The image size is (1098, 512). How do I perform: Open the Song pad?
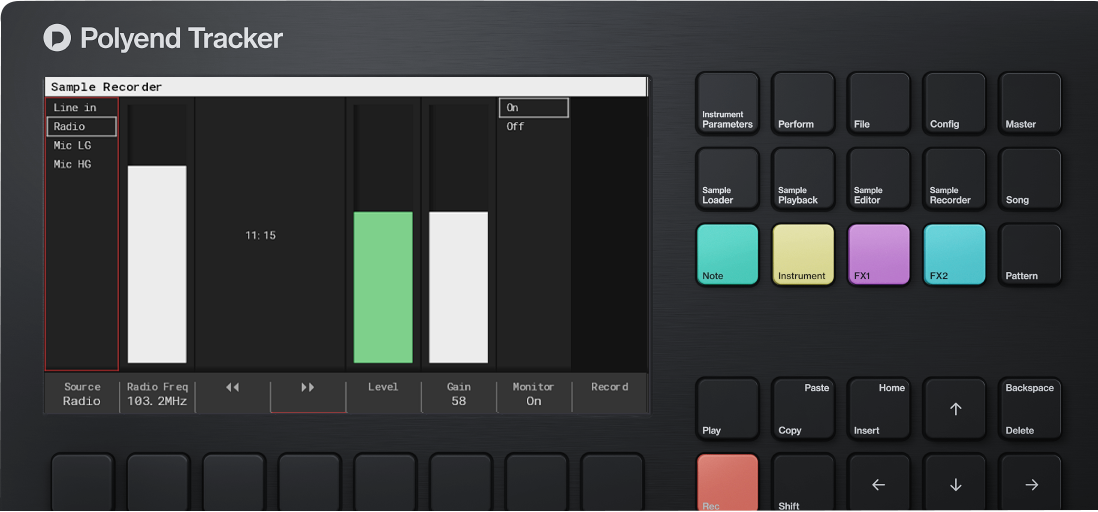coord(1030,179)
